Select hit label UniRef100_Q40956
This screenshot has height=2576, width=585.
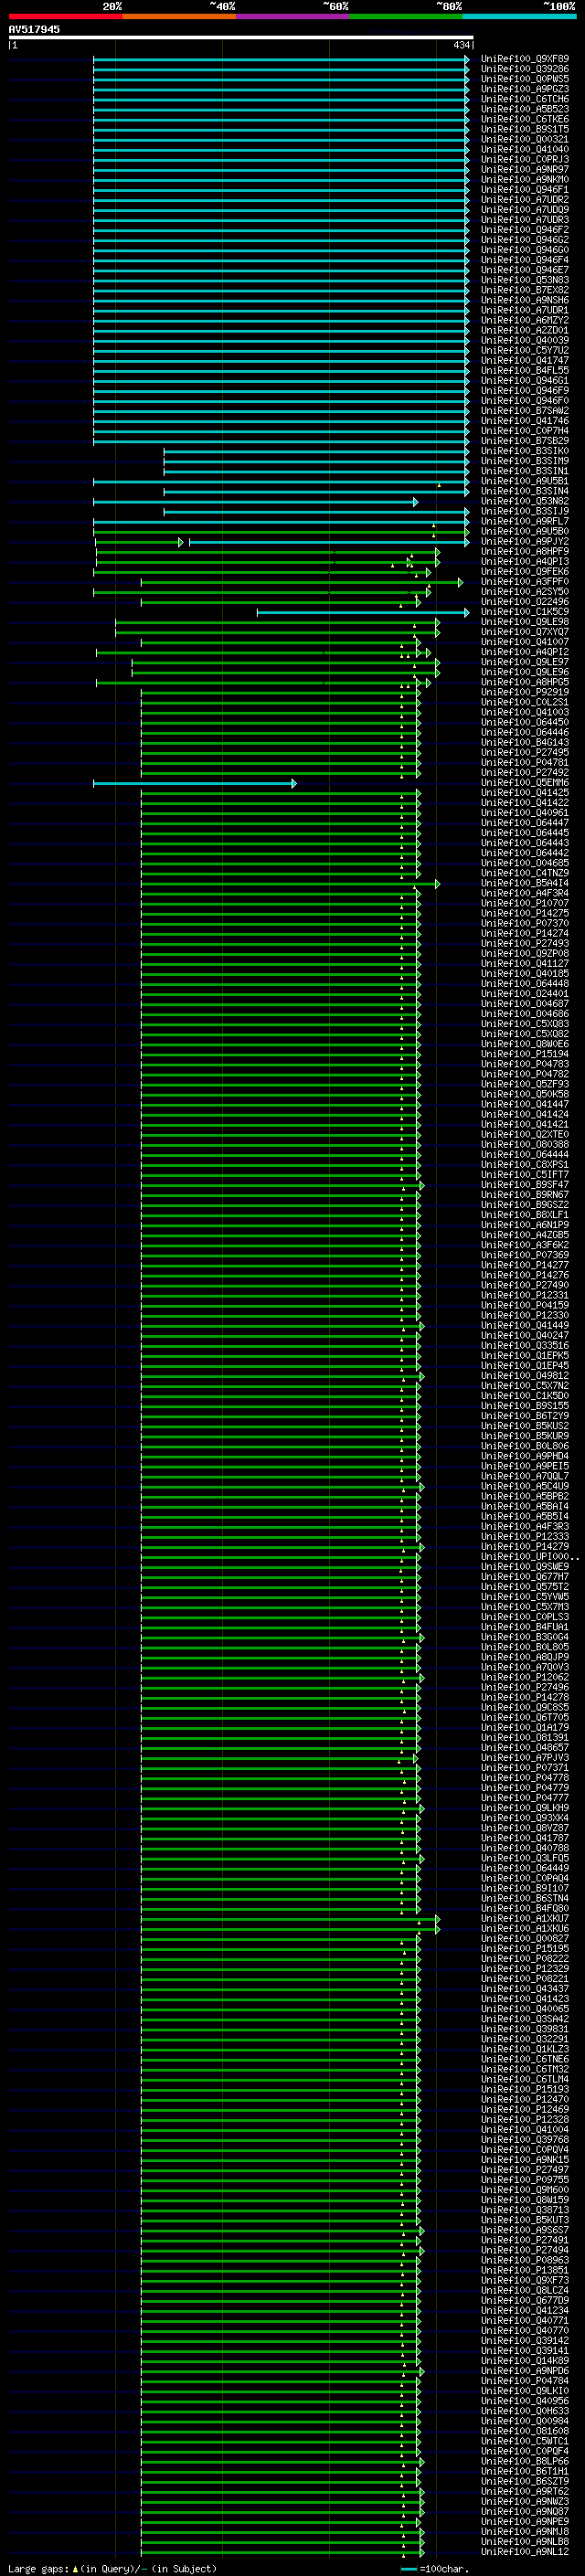525,2401
